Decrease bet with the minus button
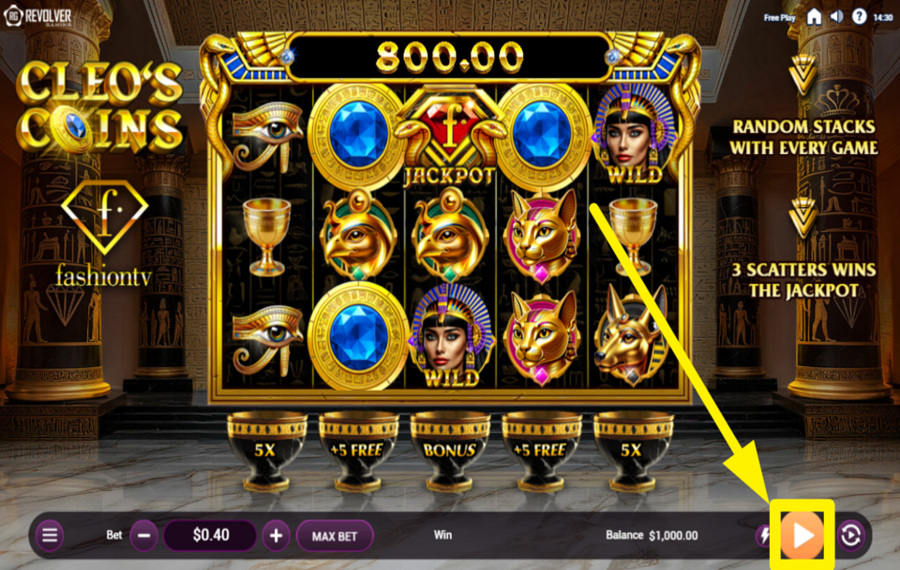 click(144, 536)
